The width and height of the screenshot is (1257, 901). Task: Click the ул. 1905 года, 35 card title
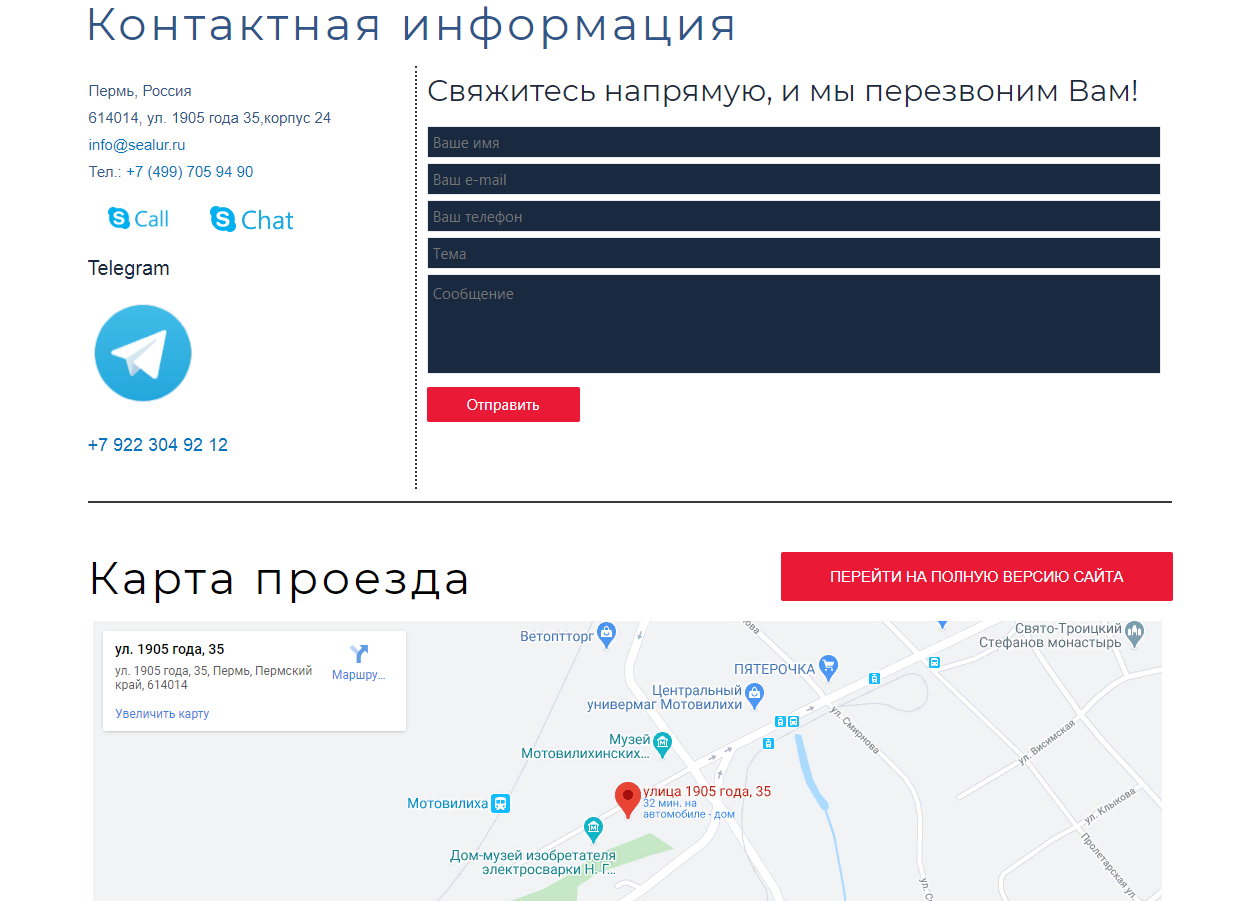click(x=170, y=650)
